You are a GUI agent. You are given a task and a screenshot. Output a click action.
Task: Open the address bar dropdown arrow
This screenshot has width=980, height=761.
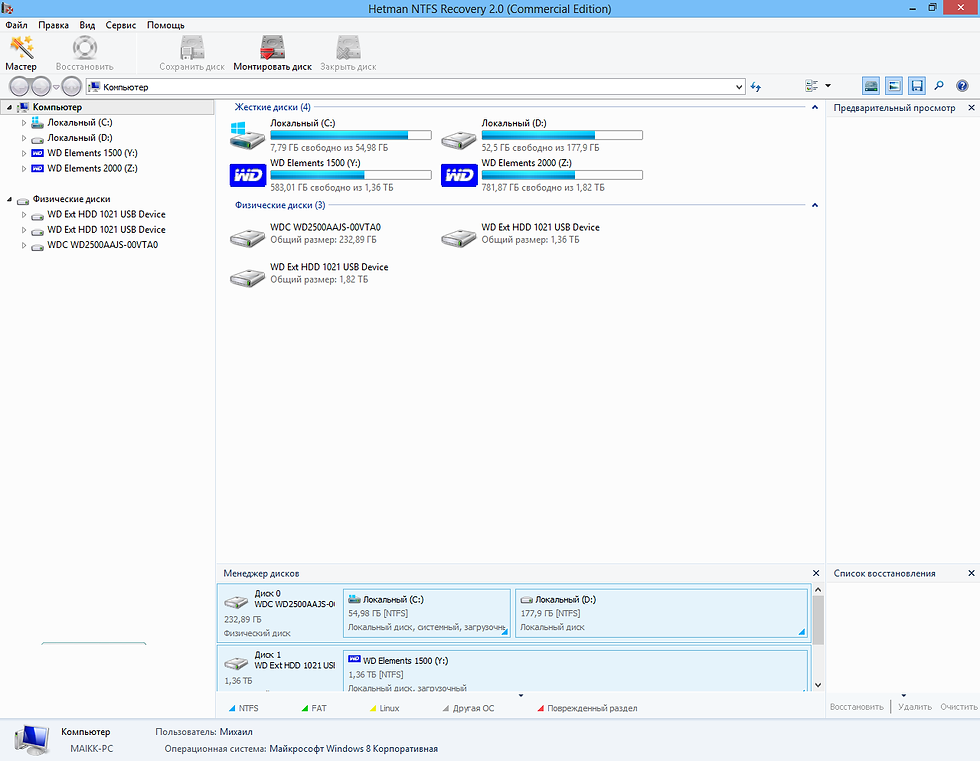tap(739, 87)
